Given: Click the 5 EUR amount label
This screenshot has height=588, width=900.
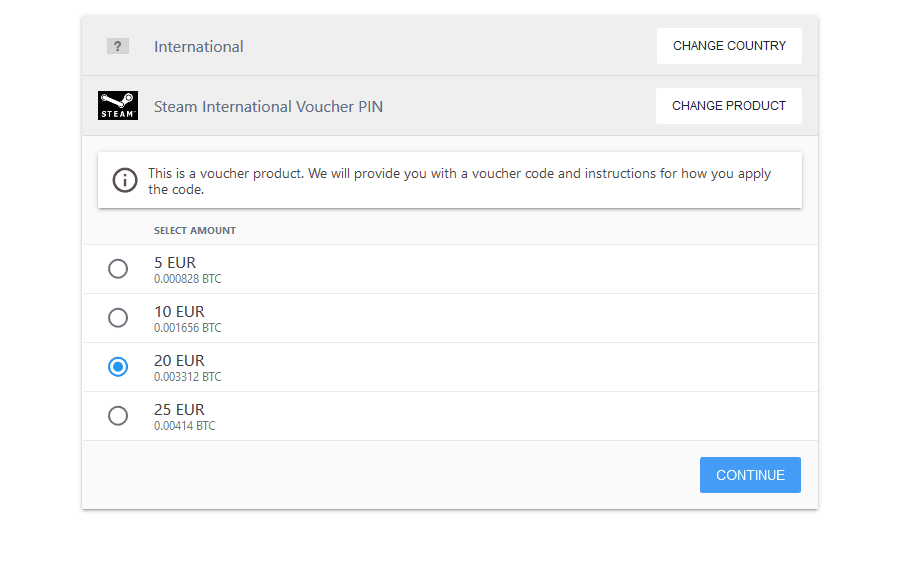Looking at the screenshot, I should click(x=175, y=263).
